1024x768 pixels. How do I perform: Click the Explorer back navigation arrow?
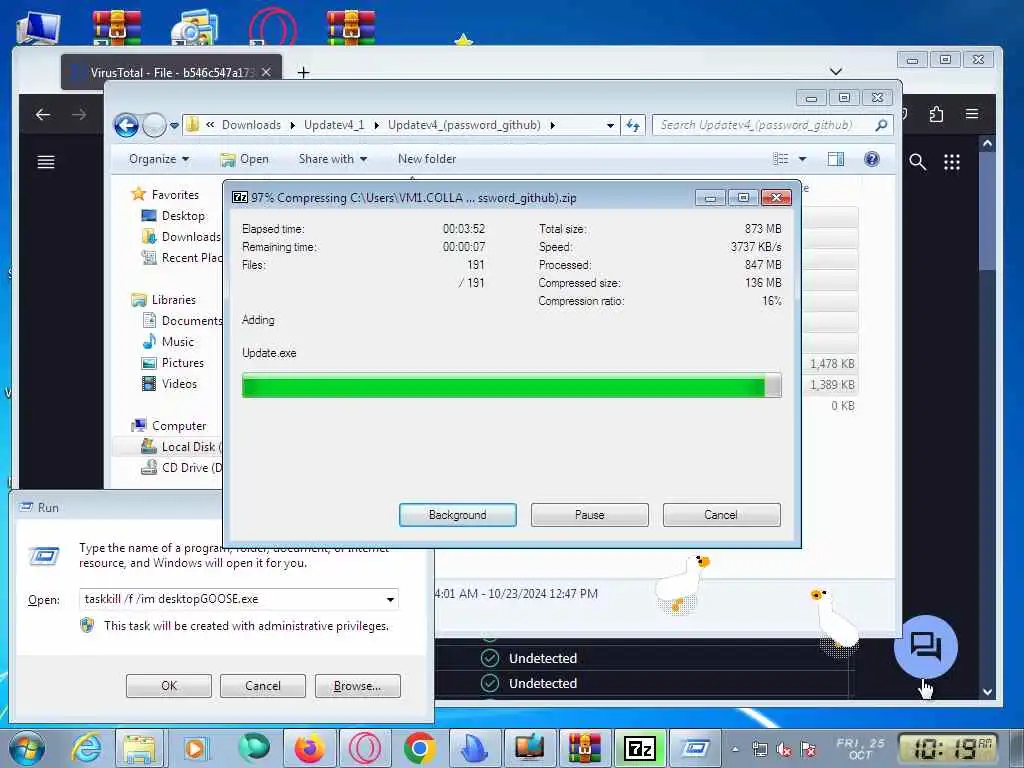(126, 125)
